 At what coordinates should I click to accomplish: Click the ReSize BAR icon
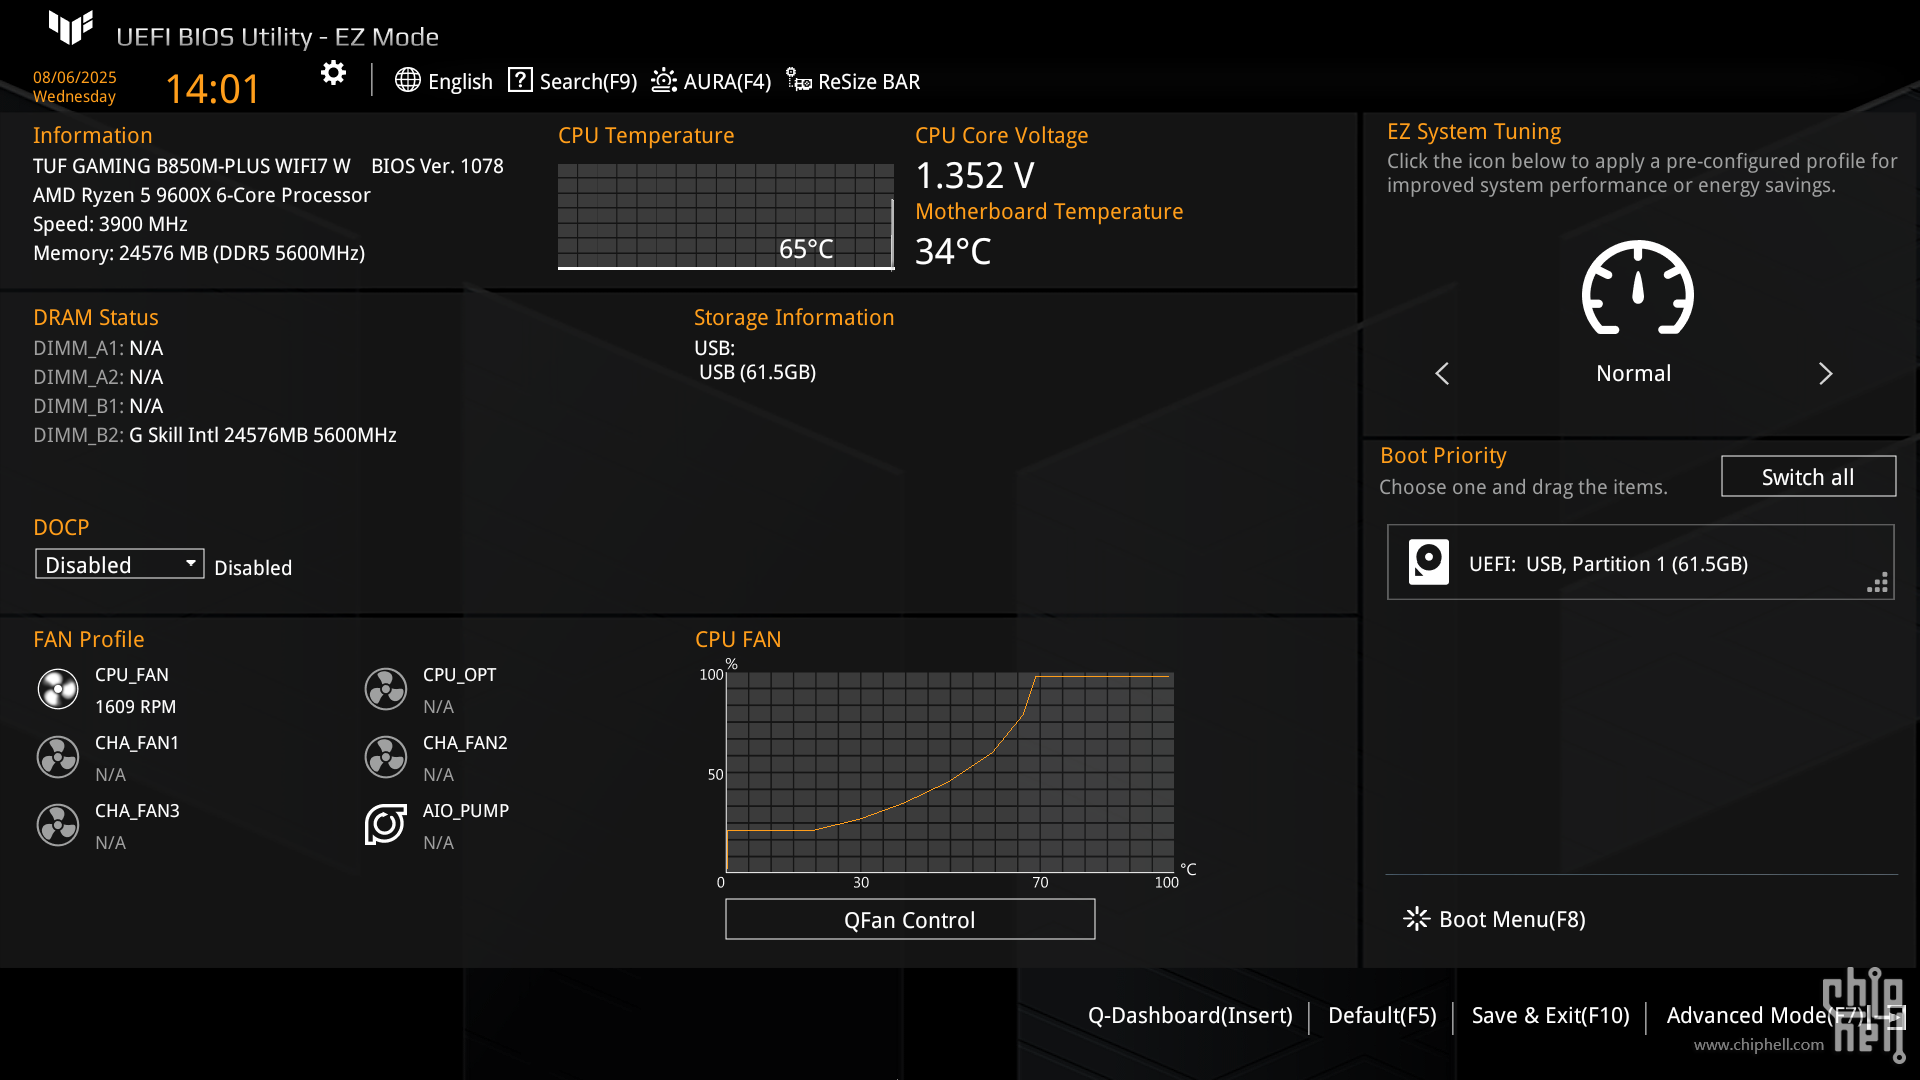point(798,80)
